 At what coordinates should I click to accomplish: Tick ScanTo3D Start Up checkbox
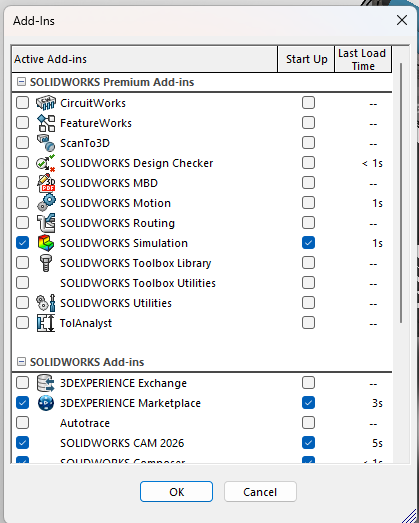[x=308, y=143]
